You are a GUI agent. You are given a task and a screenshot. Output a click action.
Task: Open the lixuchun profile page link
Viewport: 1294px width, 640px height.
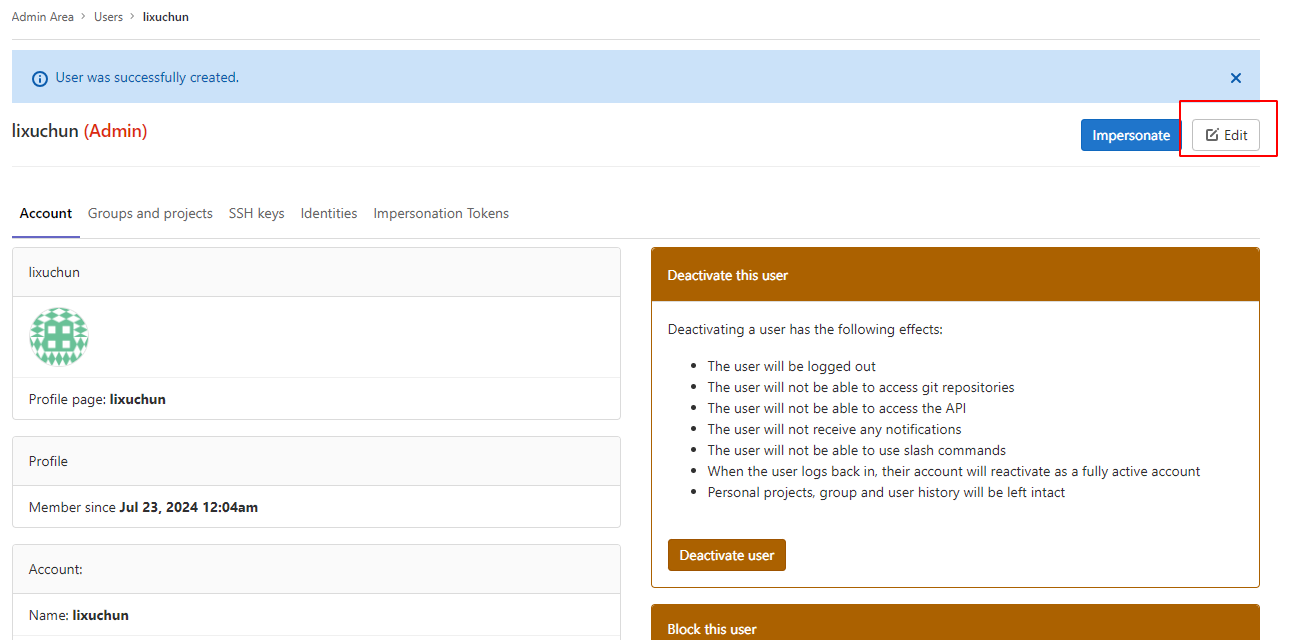click(138, 399)
